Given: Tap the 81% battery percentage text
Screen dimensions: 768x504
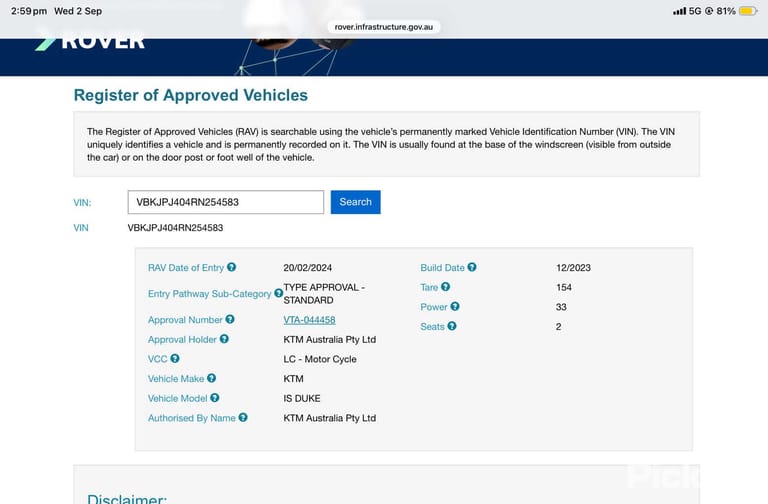Looking at the screenshot, I should pyautogui.click(x=726, y=11).
